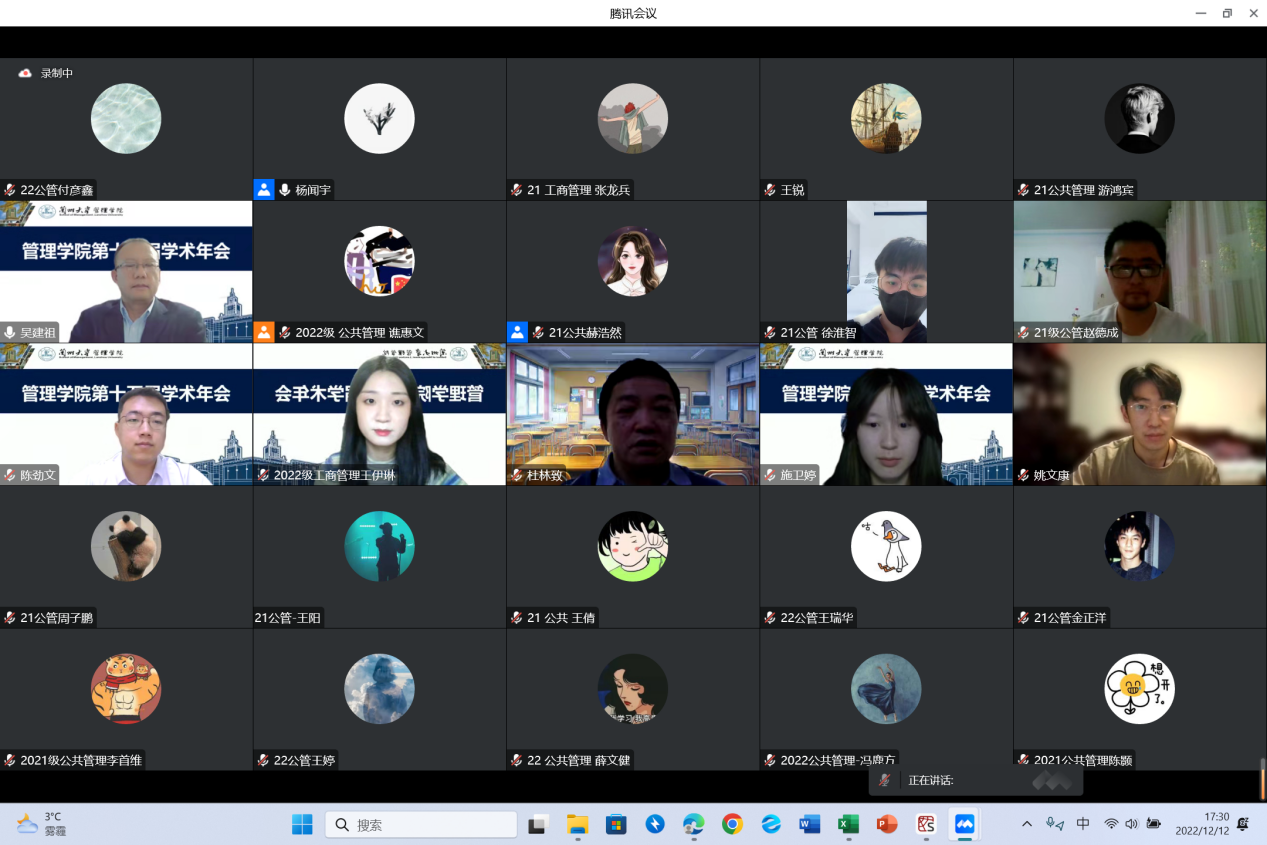Screen dimensions: 1267x845
Task: Open the clock and date flyout
Action: (1201, 824)
